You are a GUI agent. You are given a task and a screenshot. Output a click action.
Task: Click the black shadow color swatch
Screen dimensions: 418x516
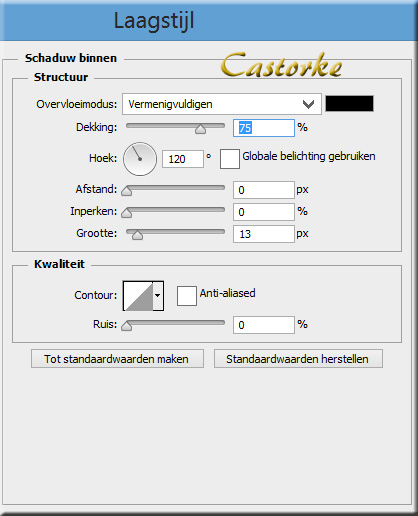[x=349, y=104]
